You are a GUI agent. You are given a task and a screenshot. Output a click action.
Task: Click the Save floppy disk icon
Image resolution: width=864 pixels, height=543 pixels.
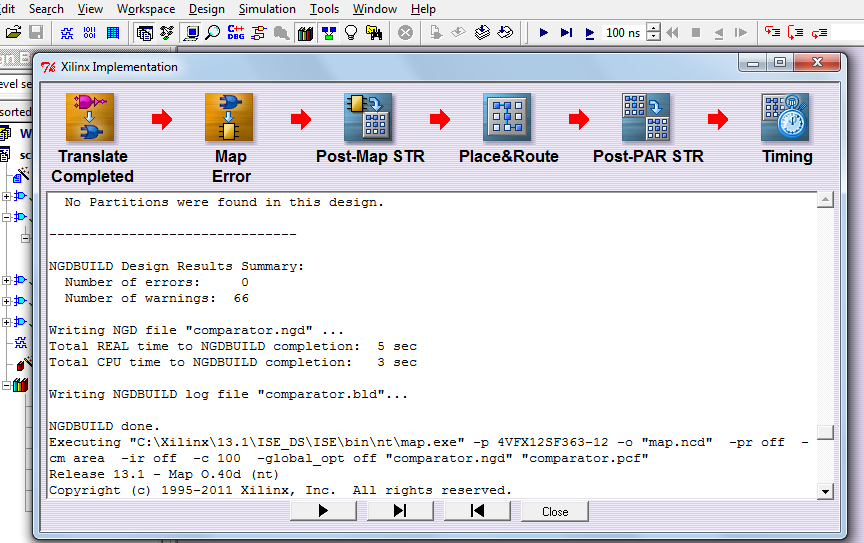point(36,33)
